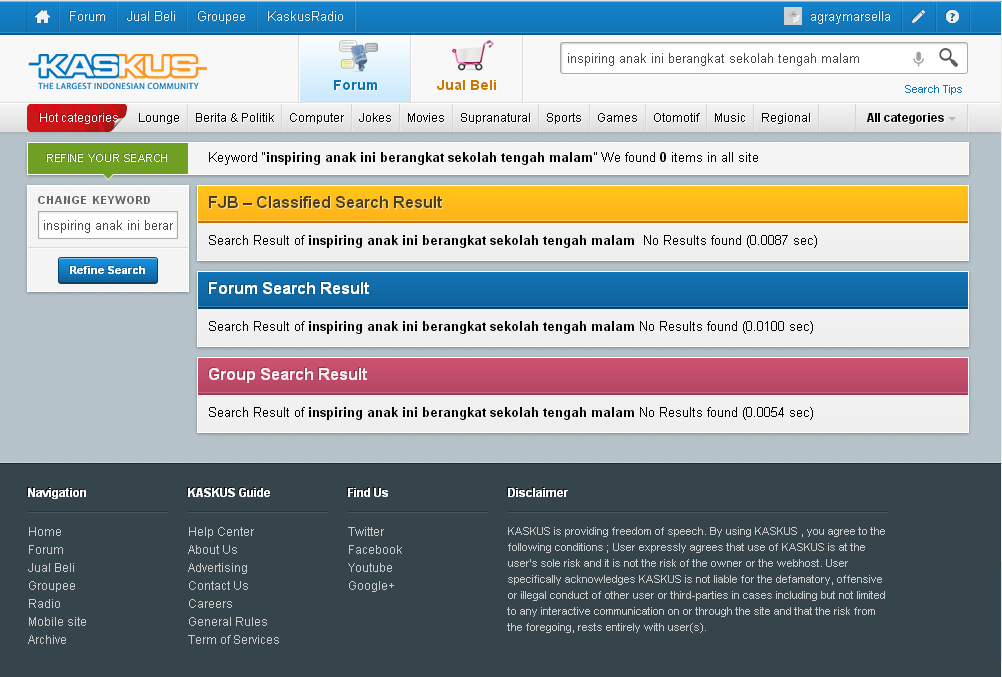The height and width of the screenshot is (677, 1002).
Task: Click the user avatar next to agraymarsella
Action: click(792, 17)
